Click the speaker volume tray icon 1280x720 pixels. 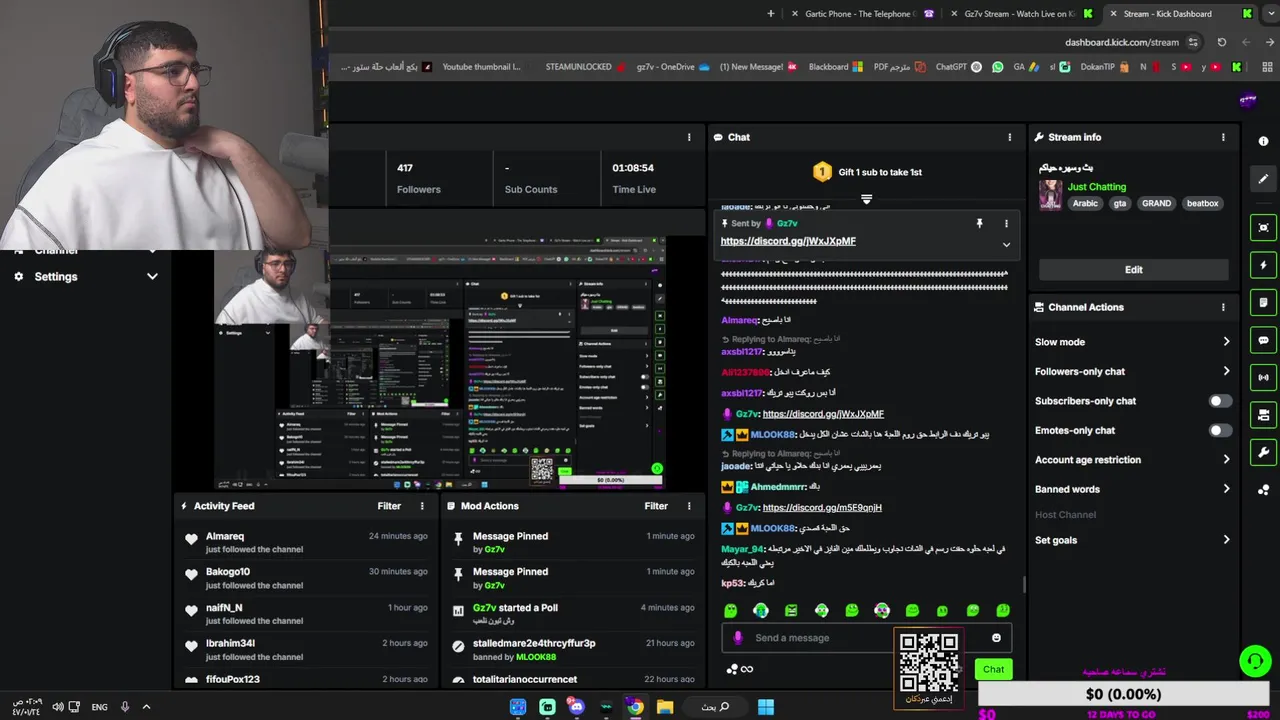click(58, 707)
